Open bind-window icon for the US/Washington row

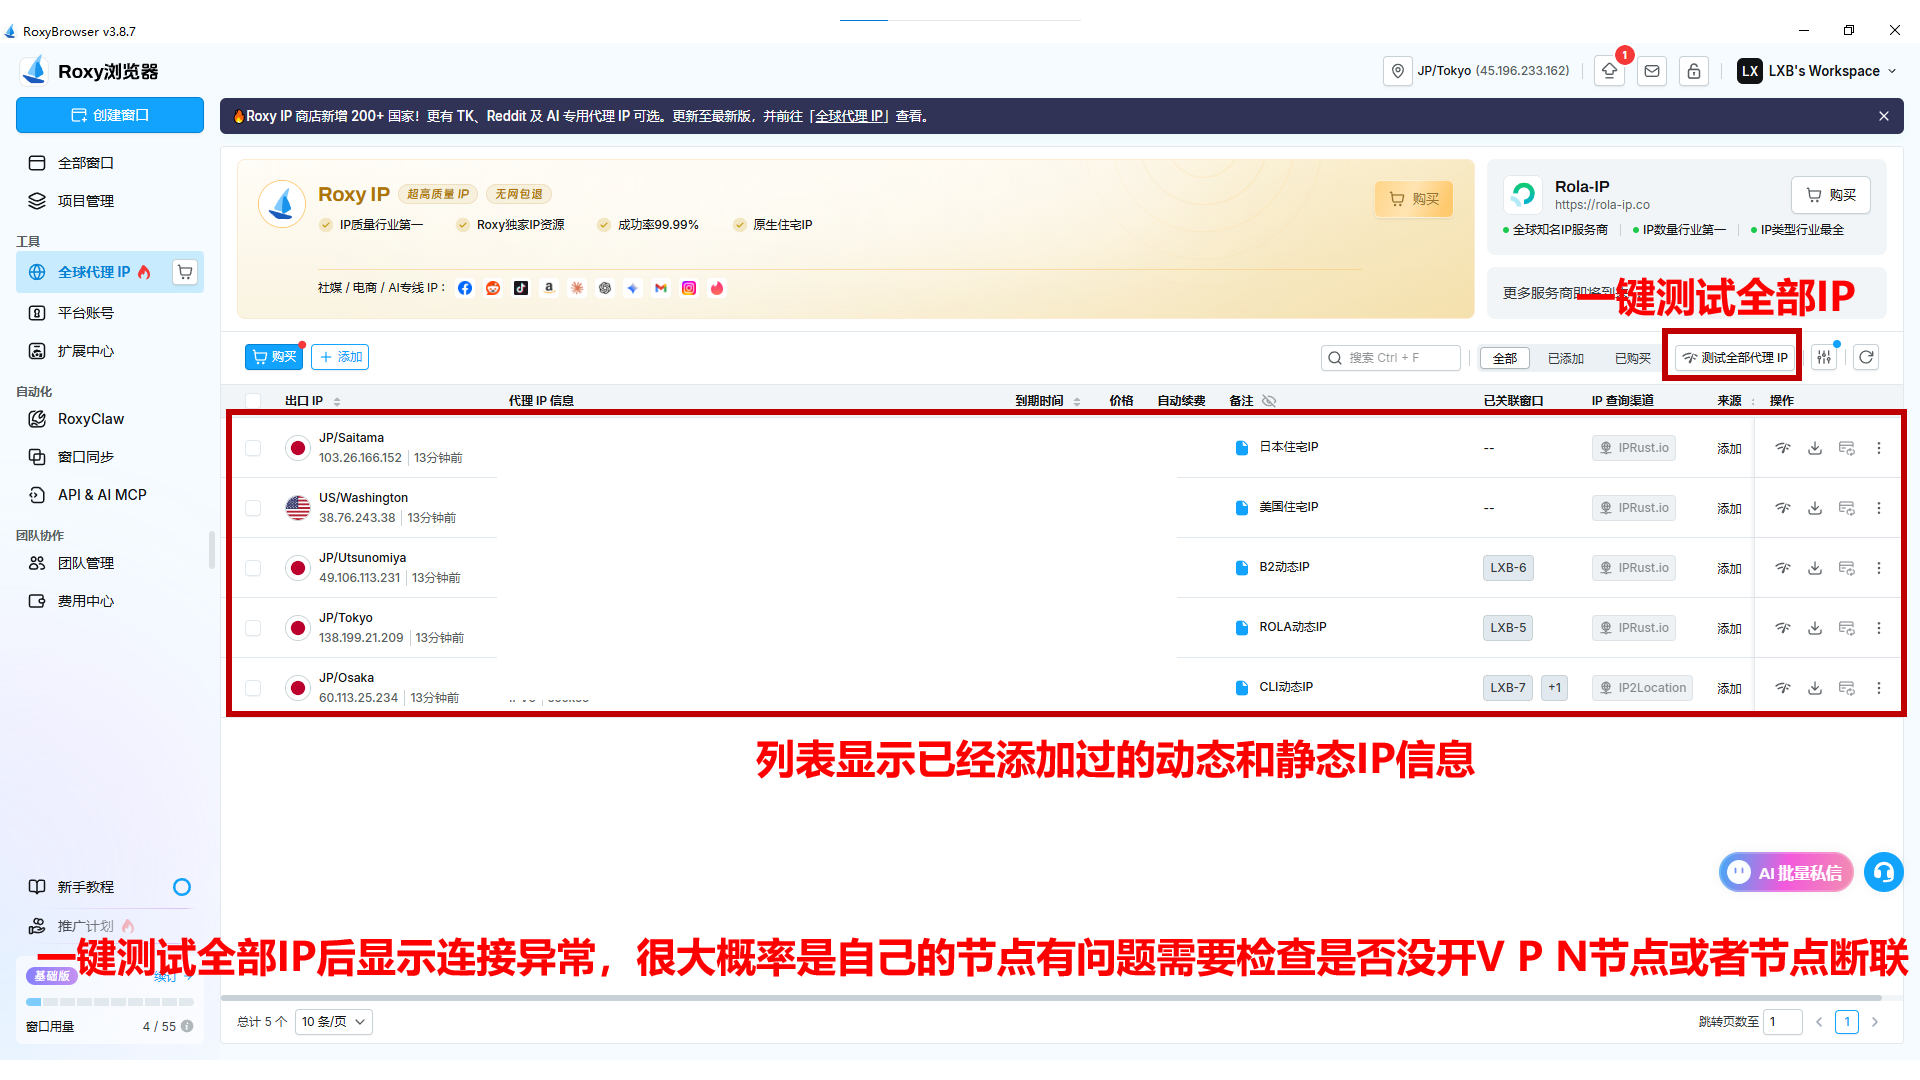(x=1847, y=508)
